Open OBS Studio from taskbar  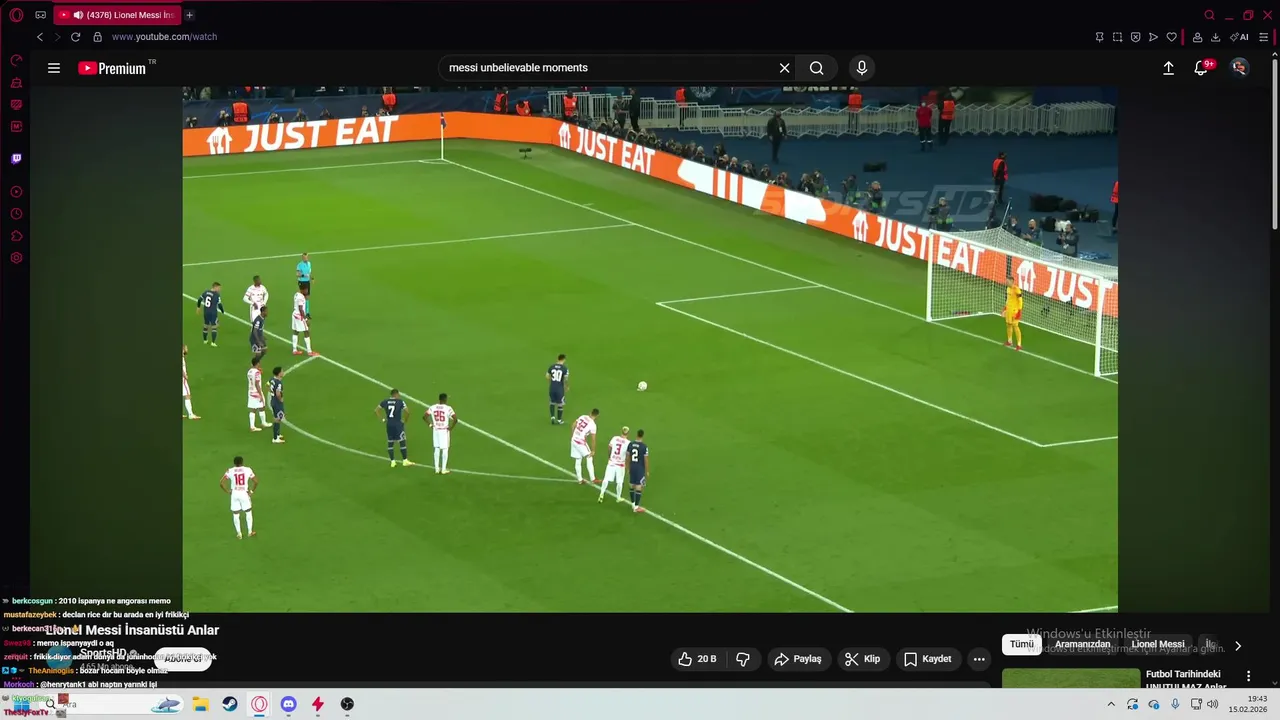(347, 704)
